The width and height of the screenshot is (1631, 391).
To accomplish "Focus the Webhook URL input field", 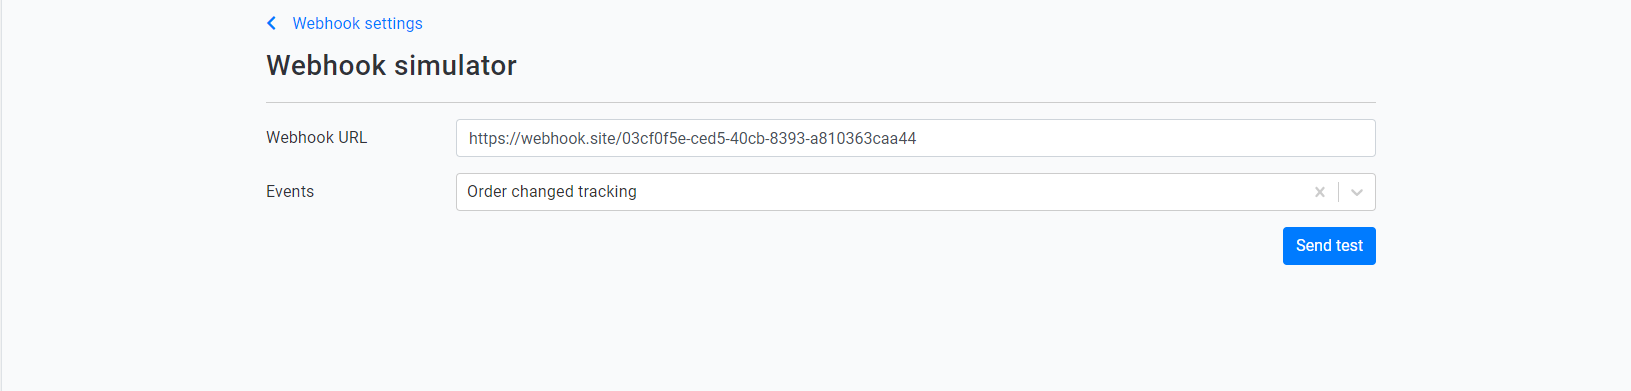I will pyautogui.click(x=915, y=138).
